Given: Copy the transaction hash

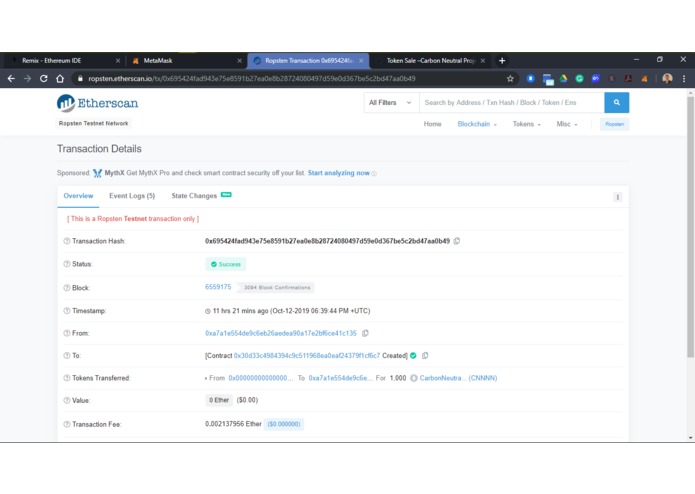Looking at the screenshot, I should pyautogui.click(x=457, y=241).
